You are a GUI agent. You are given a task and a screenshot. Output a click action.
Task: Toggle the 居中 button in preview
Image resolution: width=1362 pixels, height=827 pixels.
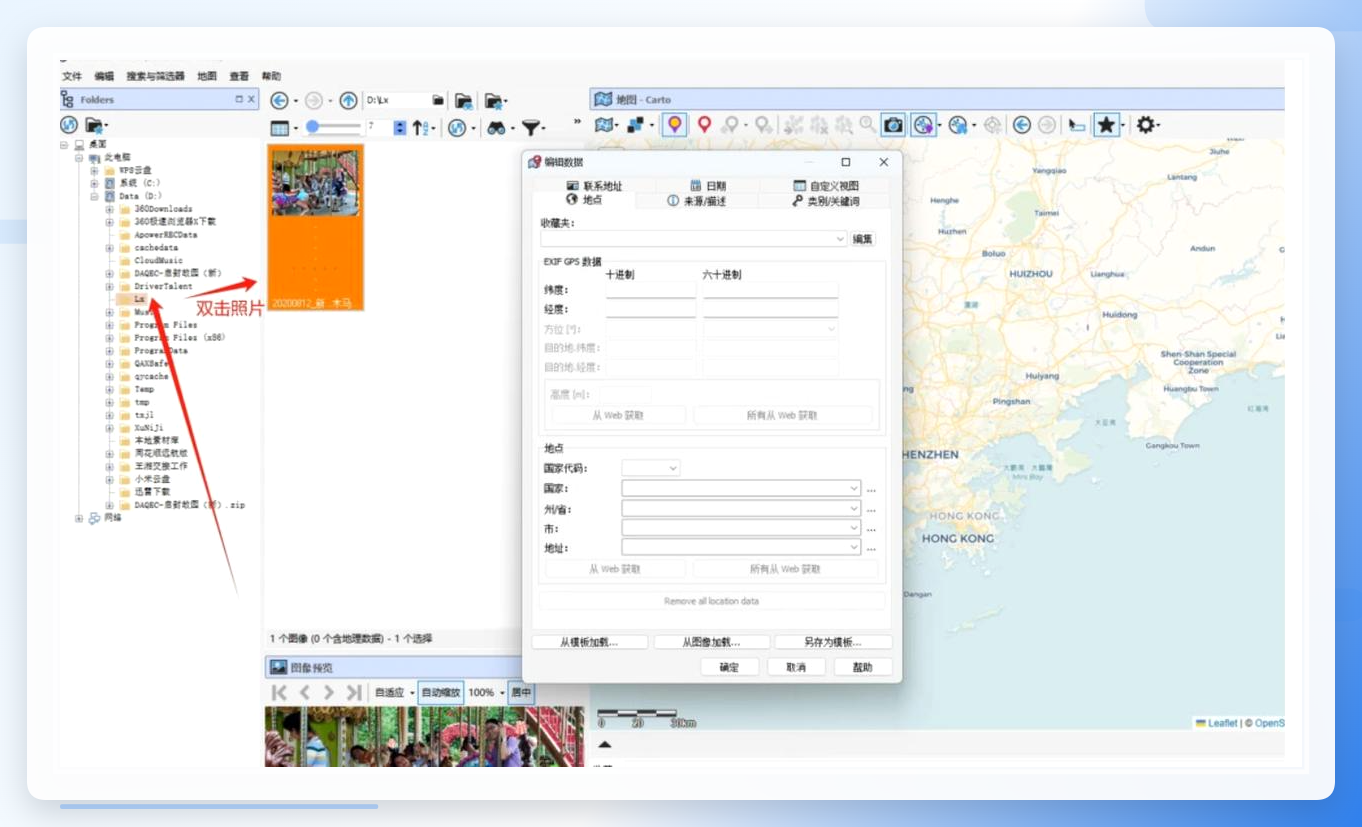[521, 692]
